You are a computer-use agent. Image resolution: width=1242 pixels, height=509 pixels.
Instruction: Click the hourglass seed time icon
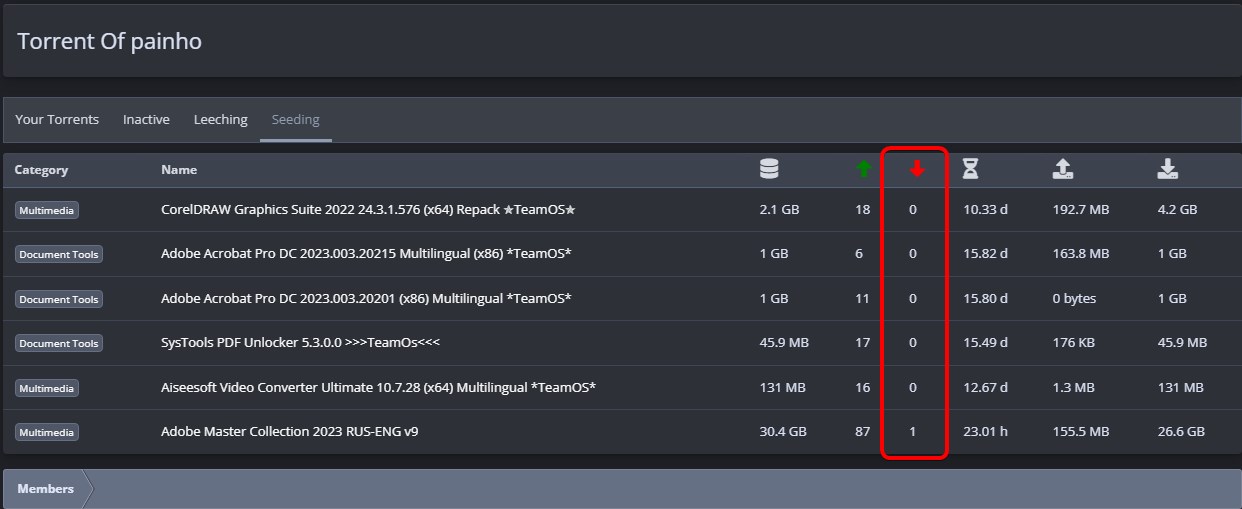[971, 170]
